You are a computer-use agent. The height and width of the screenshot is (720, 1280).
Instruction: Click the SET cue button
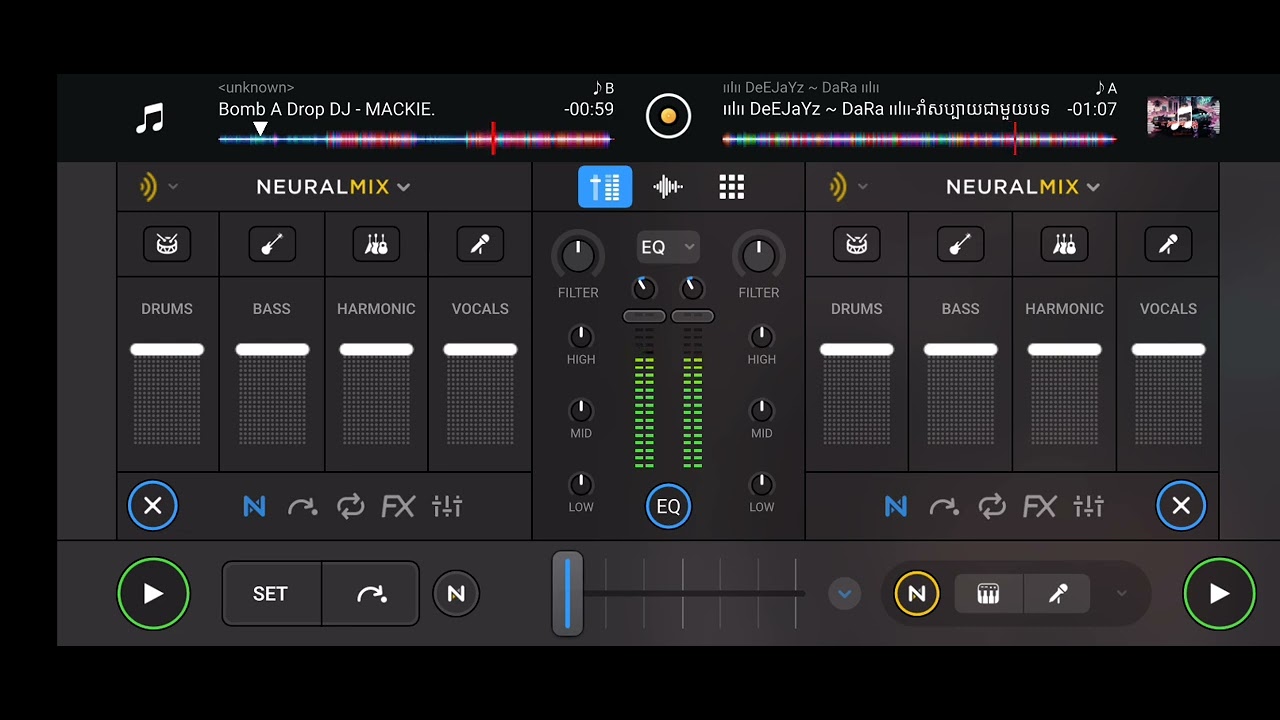(271, 594)
